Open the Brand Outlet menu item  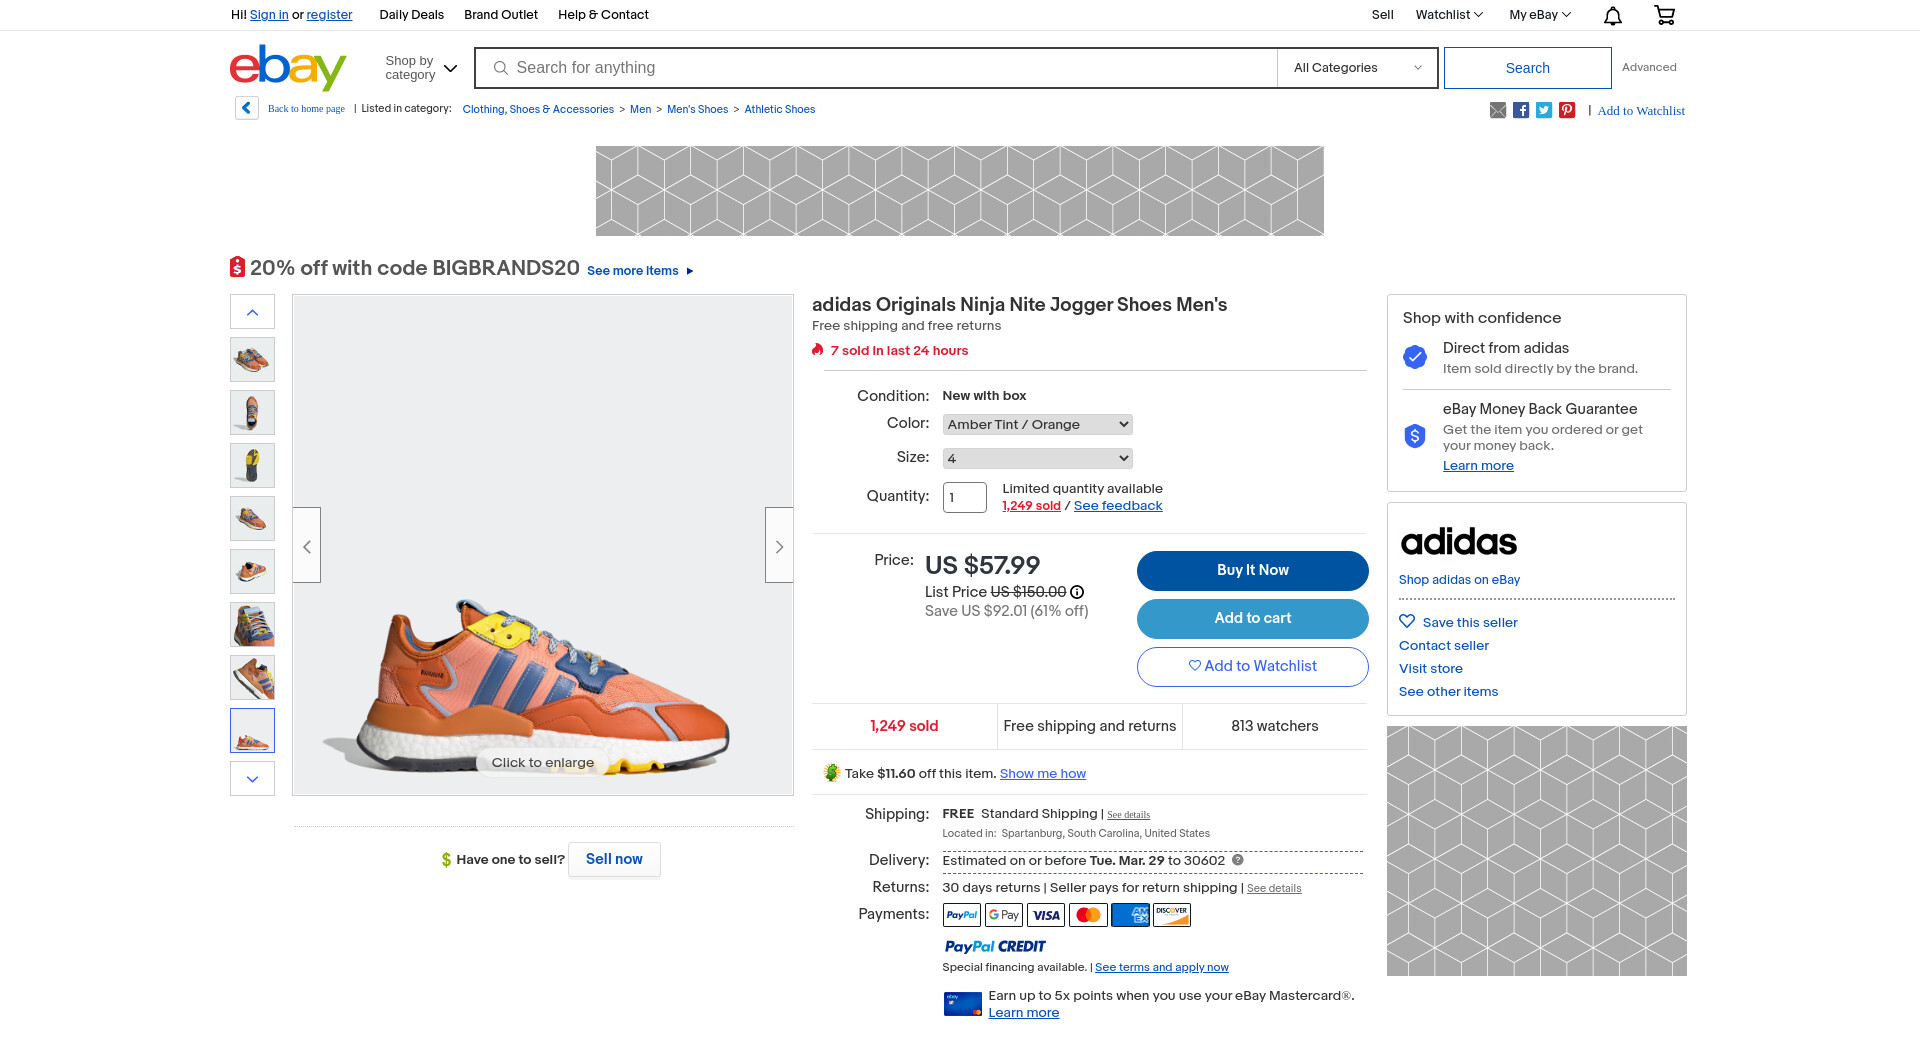tap(500, 15)
